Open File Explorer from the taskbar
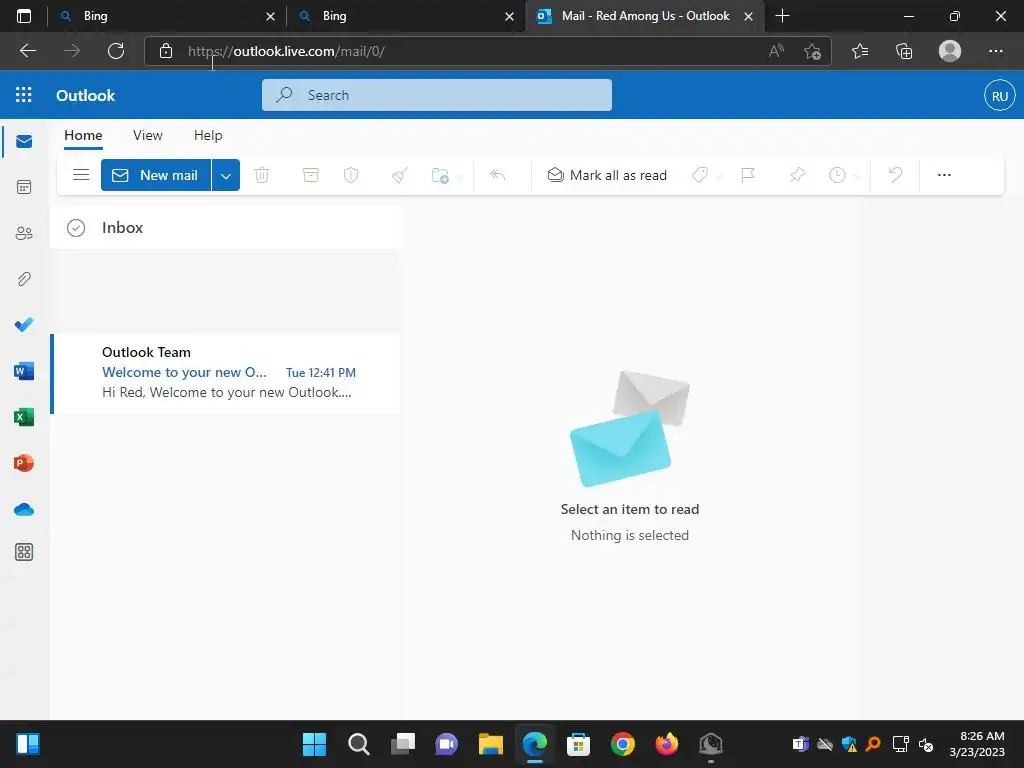 (x=490, y=743)
